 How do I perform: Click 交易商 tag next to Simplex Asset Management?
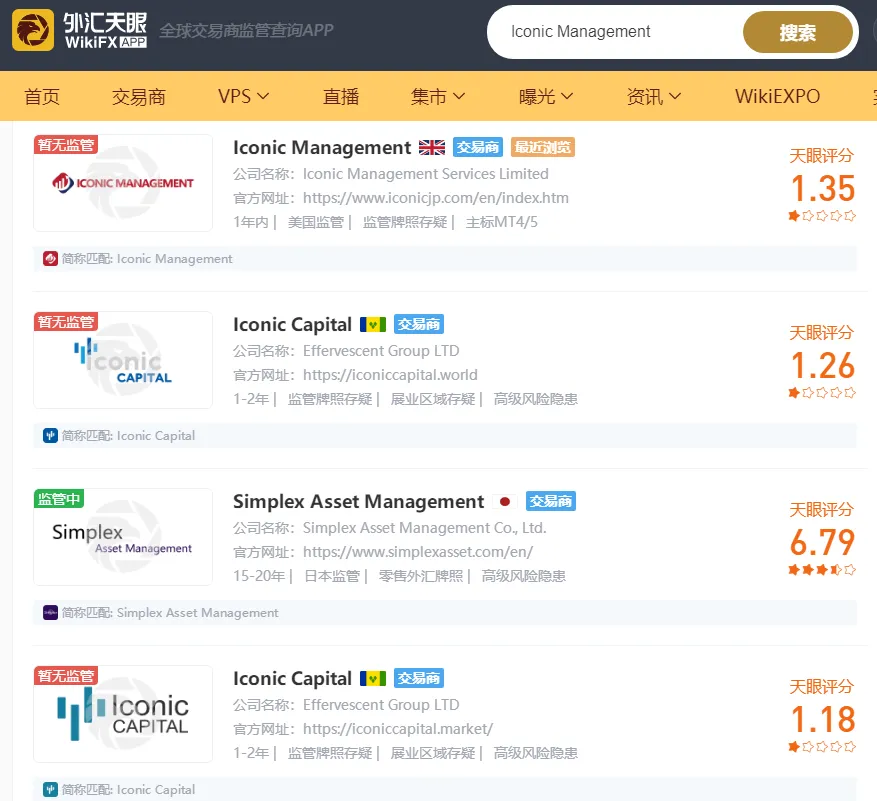coord(551,501)
